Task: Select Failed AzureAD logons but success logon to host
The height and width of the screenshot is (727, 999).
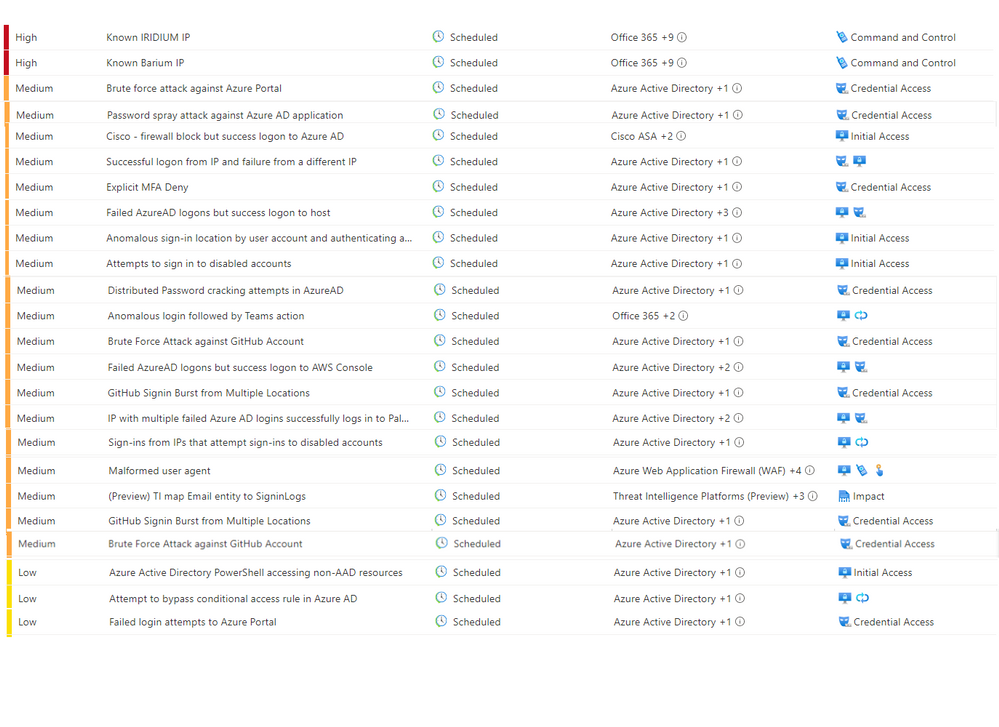Action: click(x=218, y=213)
